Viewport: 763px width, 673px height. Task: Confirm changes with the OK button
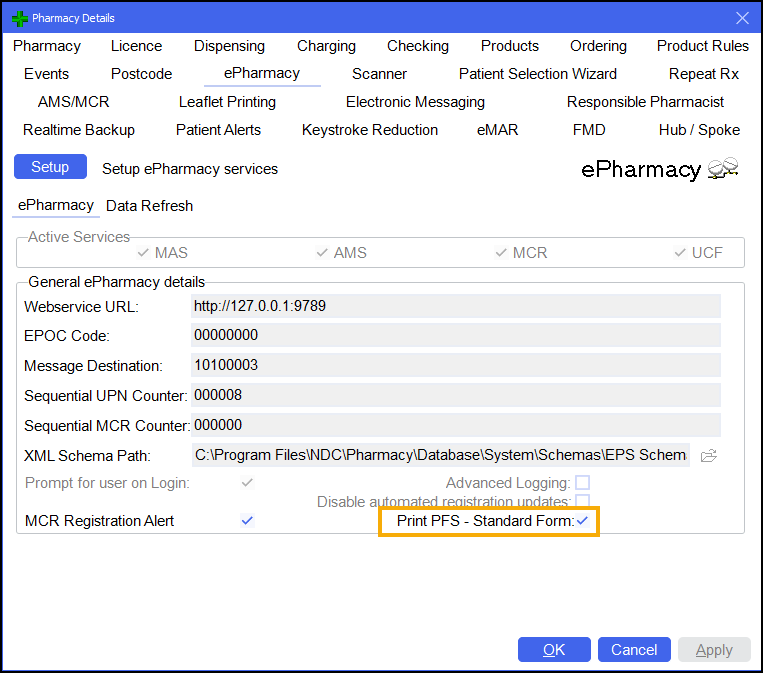pos(554,650)
